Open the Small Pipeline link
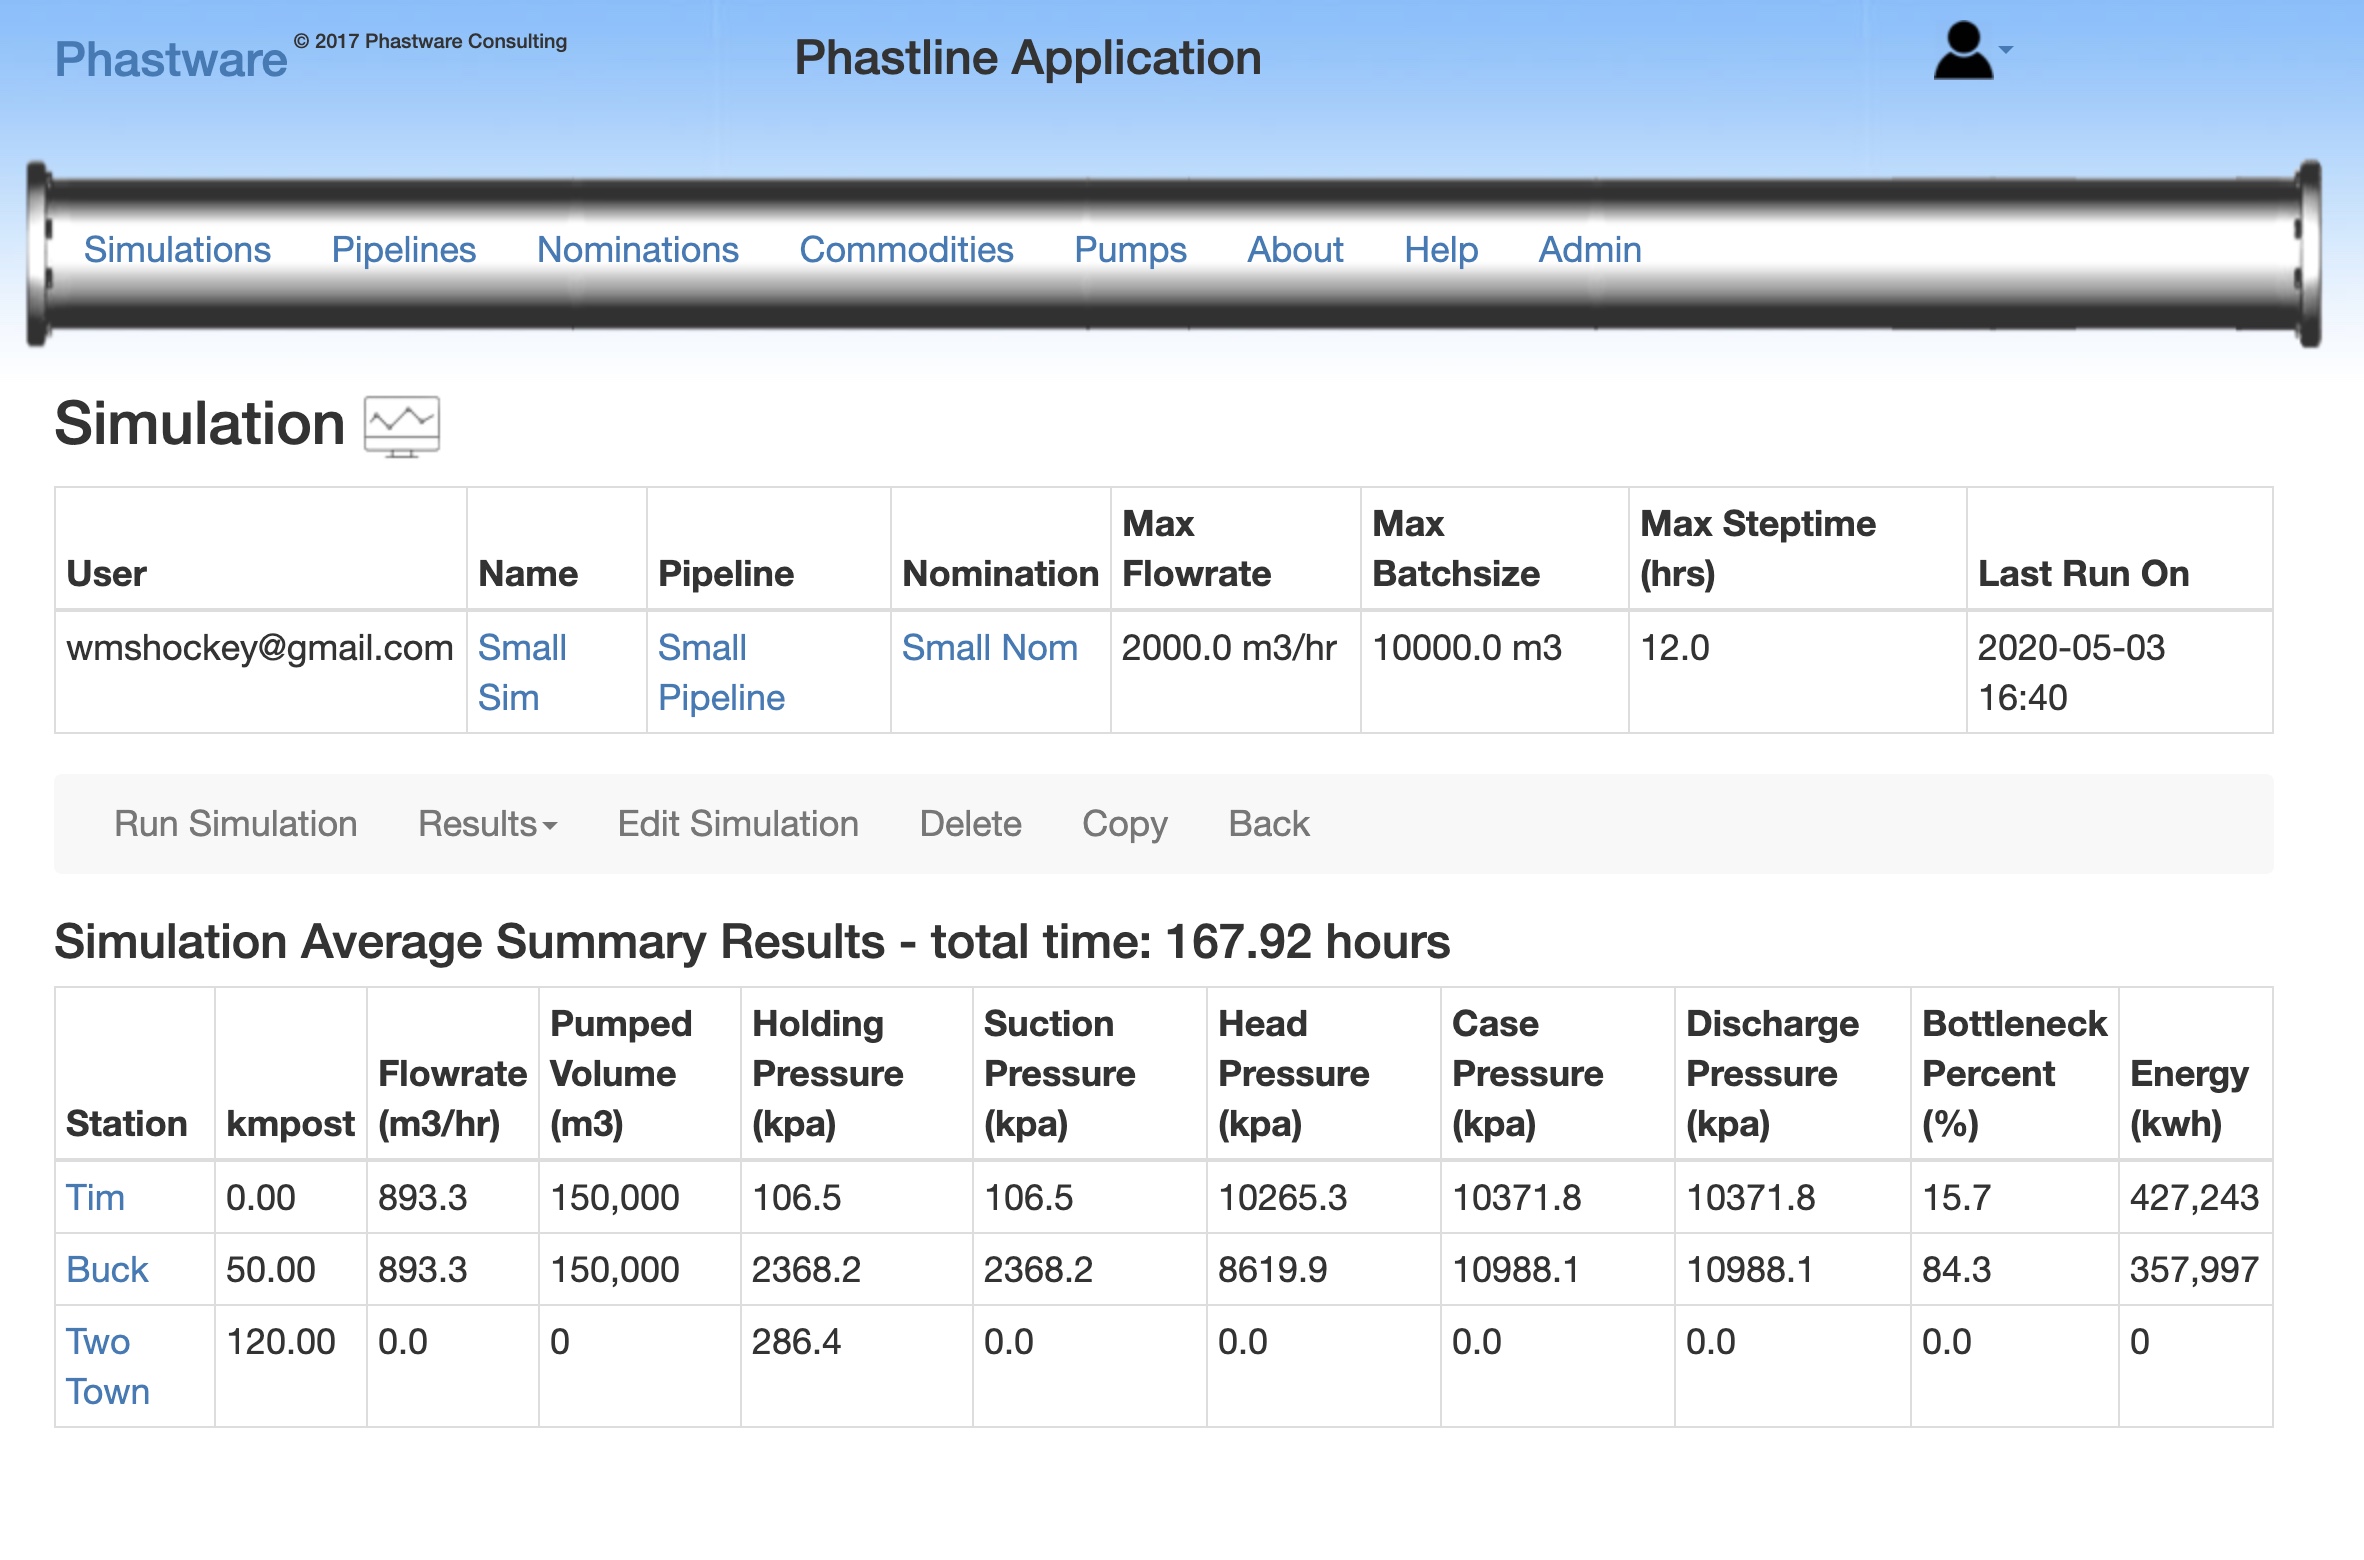Viewport: 2364px width, 1560px height. click(720, 672)
